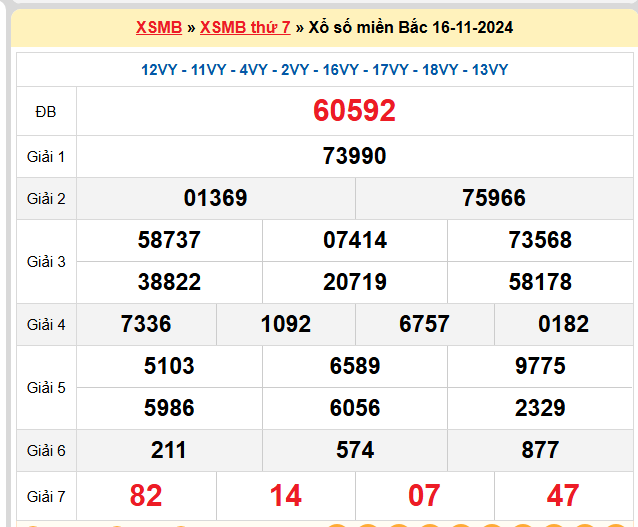Select Giải 5 number 2329
Image resolution: width=638 pixels, height=527 pixels.
[540, 408]
